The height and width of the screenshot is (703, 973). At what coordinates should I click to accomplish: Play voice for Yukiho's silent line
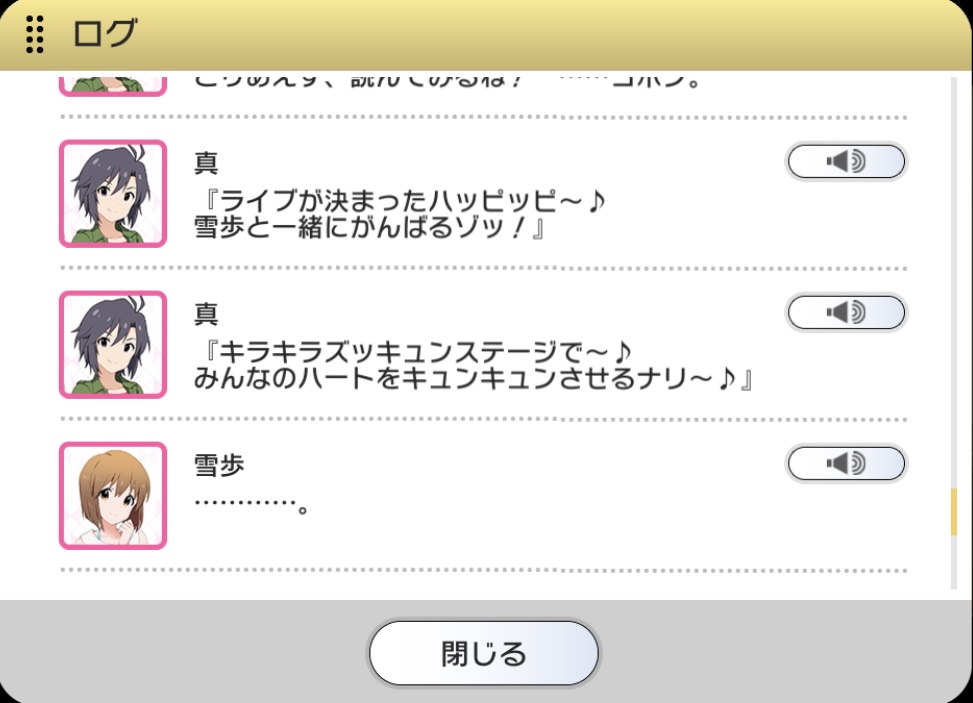(846, 463)
